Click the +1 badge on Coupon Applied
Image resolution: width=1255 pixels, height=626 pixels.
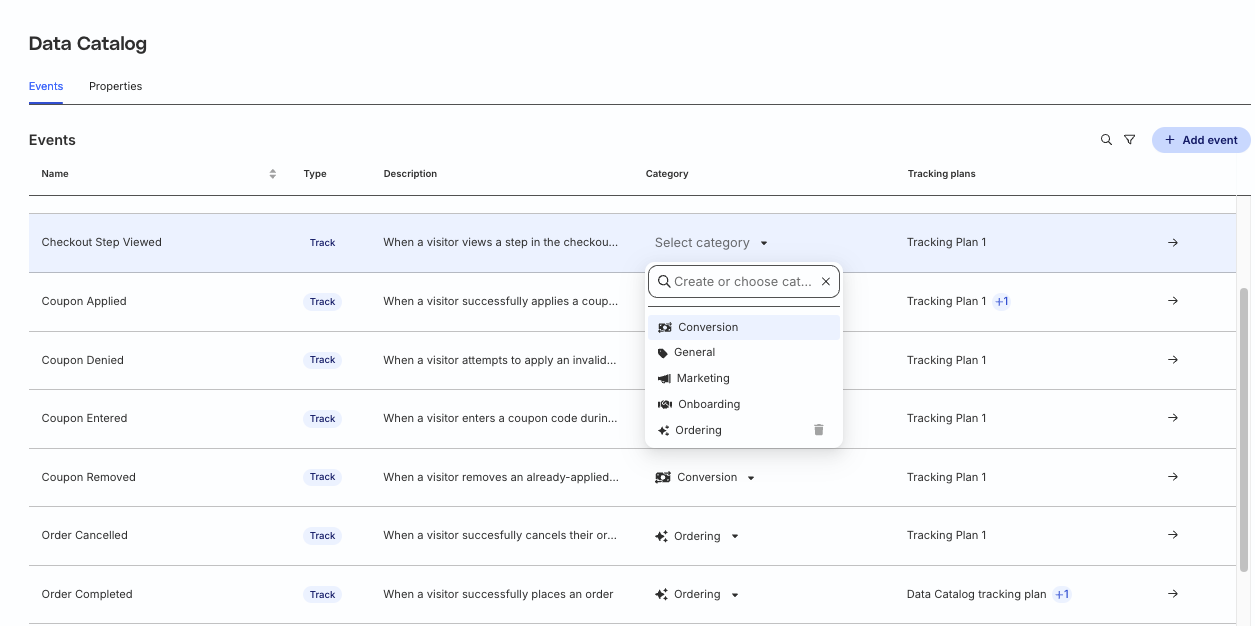[x=1001, y=301]
